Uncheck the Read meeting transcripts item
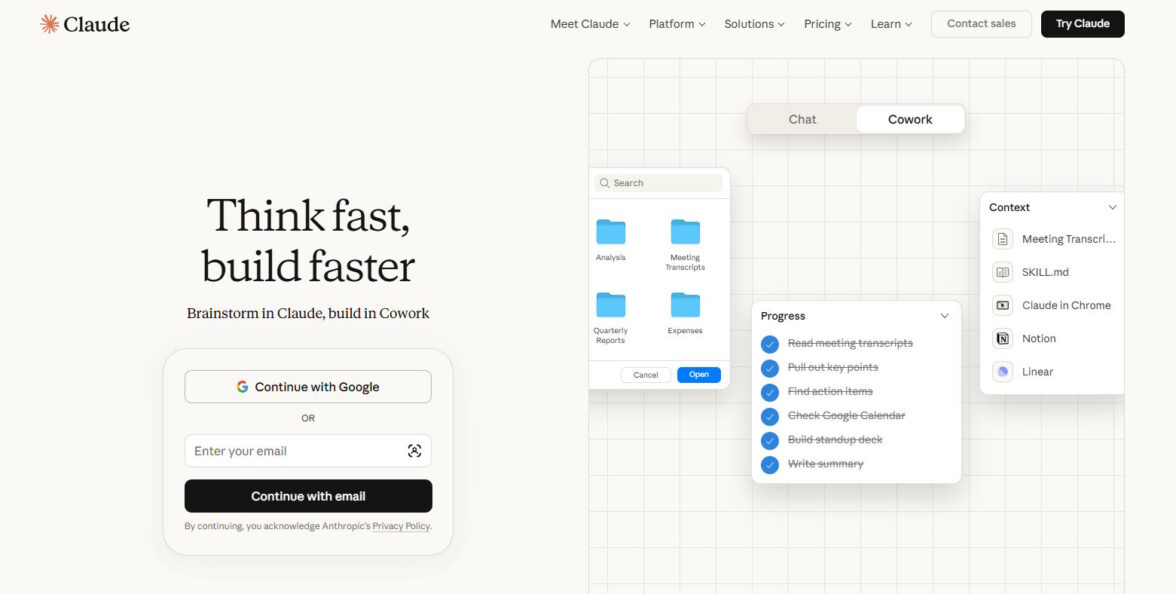Viewport: 1176px width, 594px height. (x=770, y=344)
